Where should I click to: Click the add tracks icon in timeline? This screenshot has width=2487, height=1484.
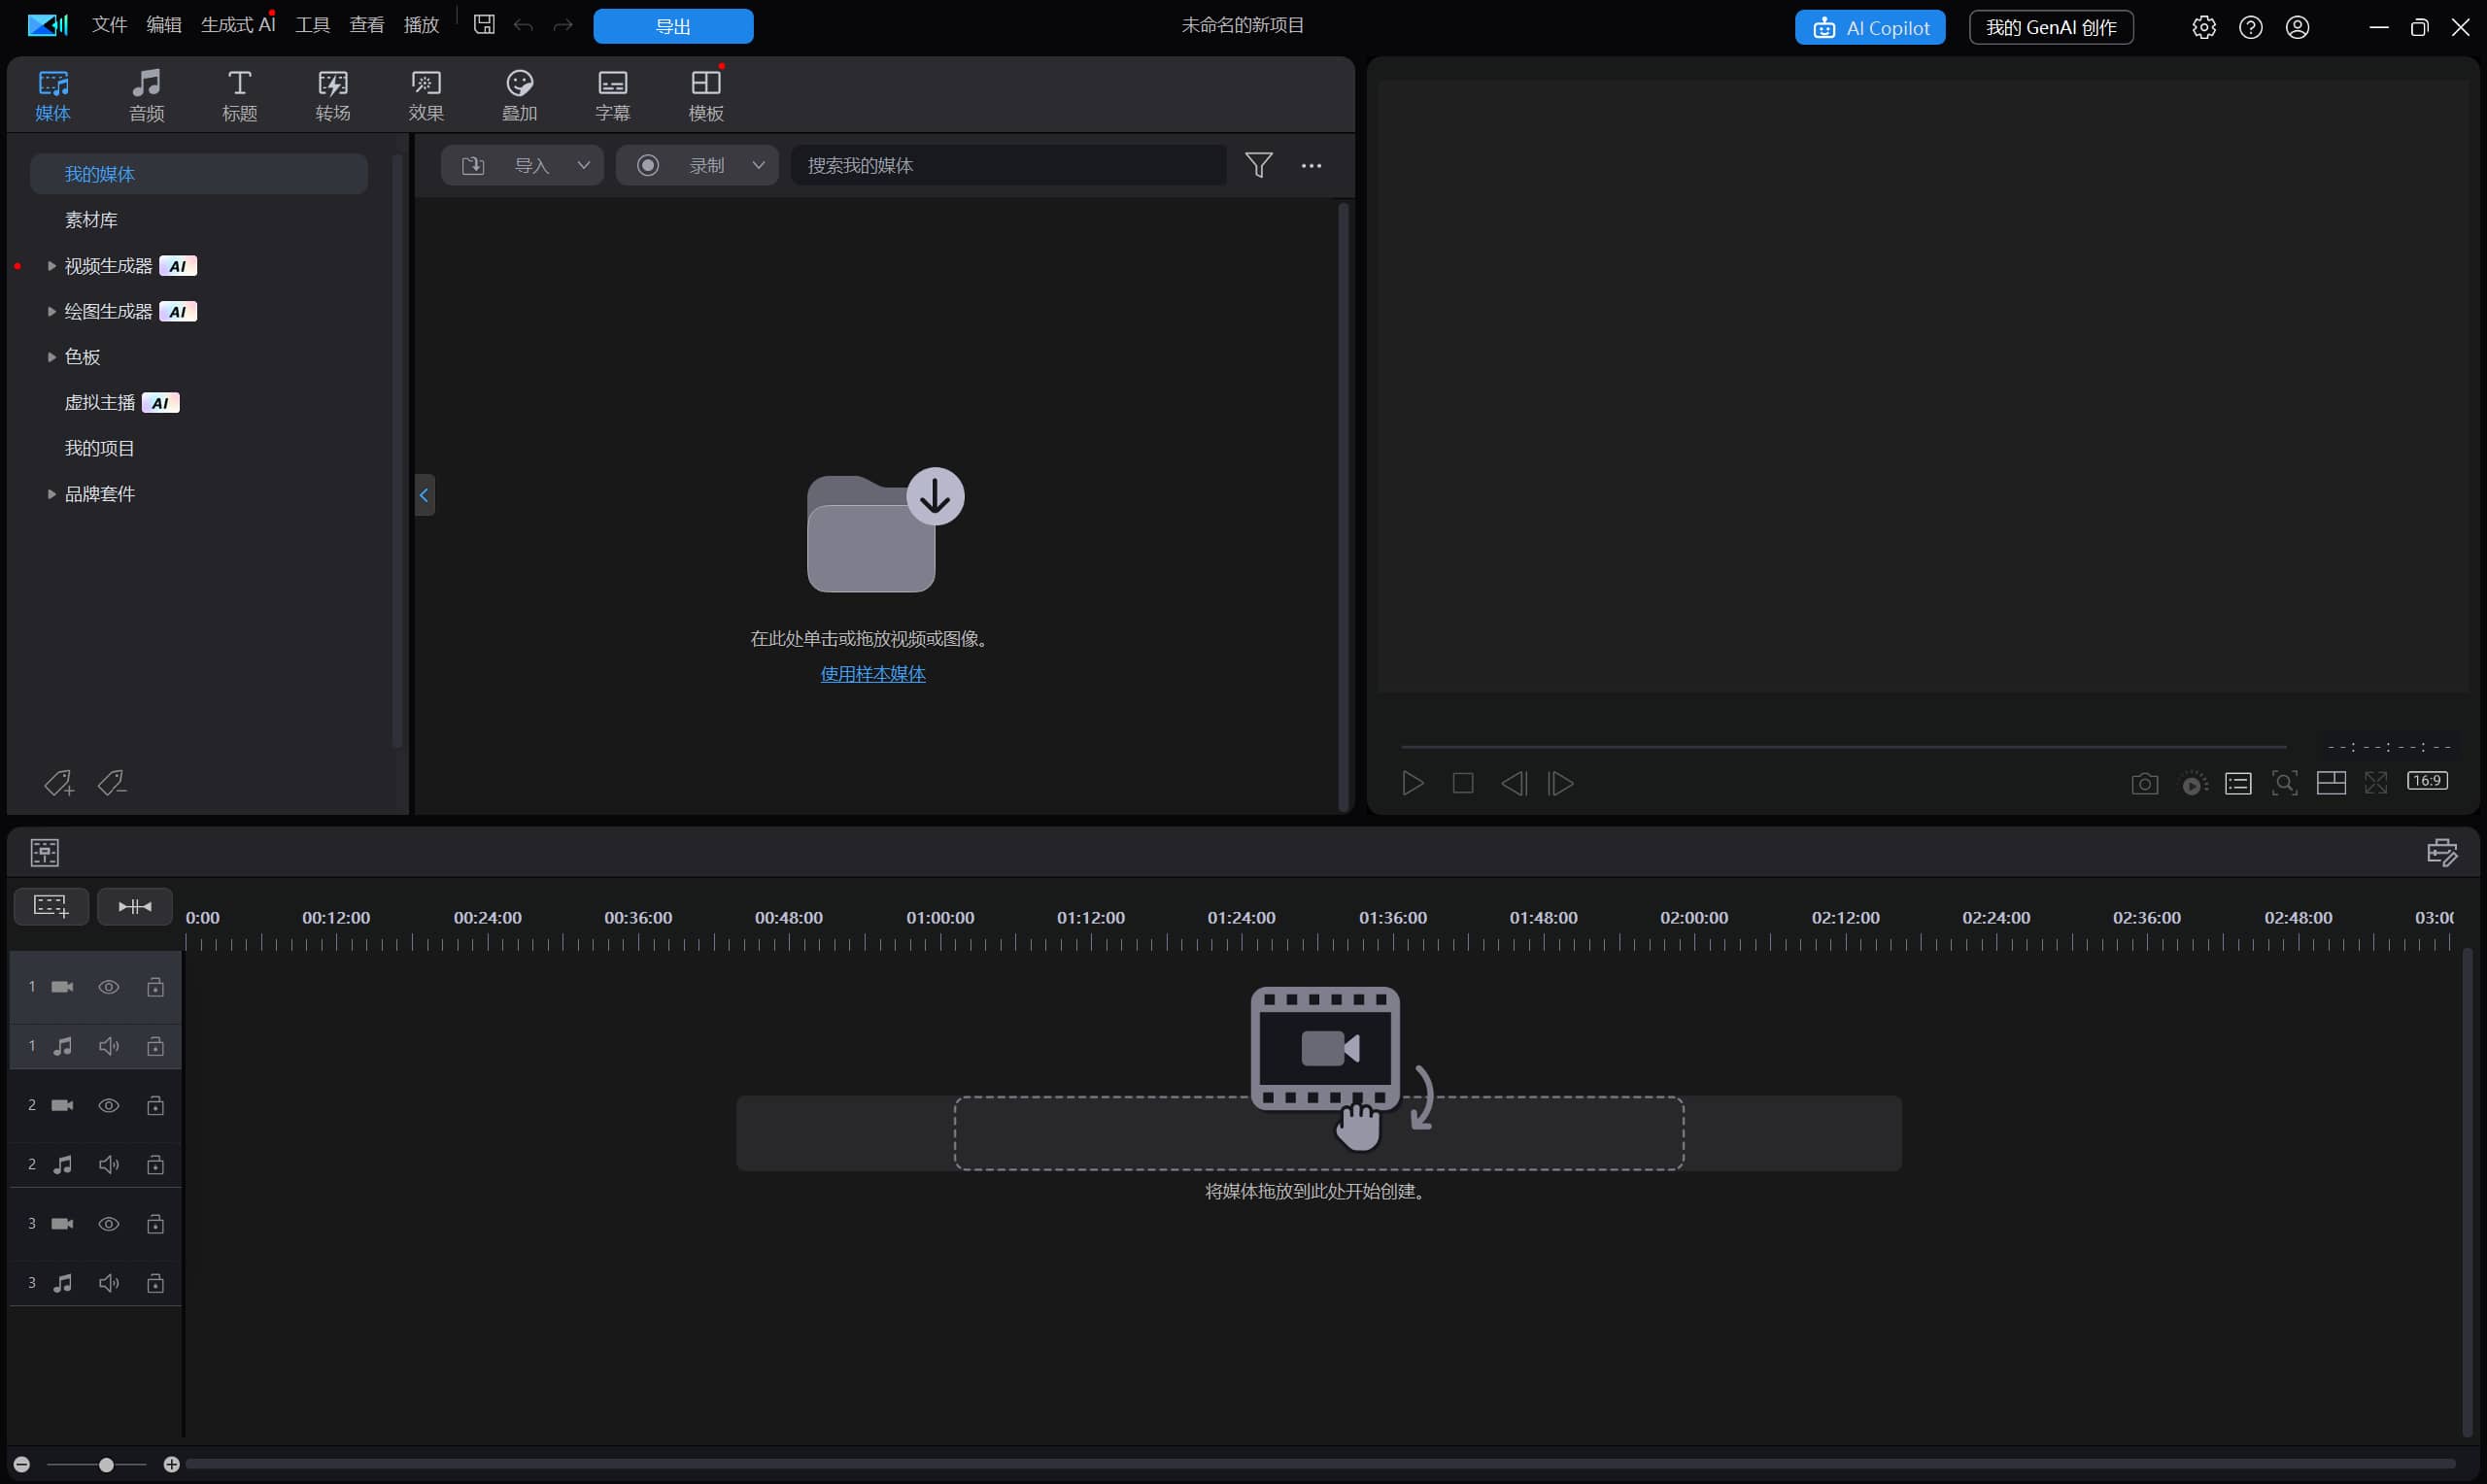pyautogui.click(x=51, y=907)
